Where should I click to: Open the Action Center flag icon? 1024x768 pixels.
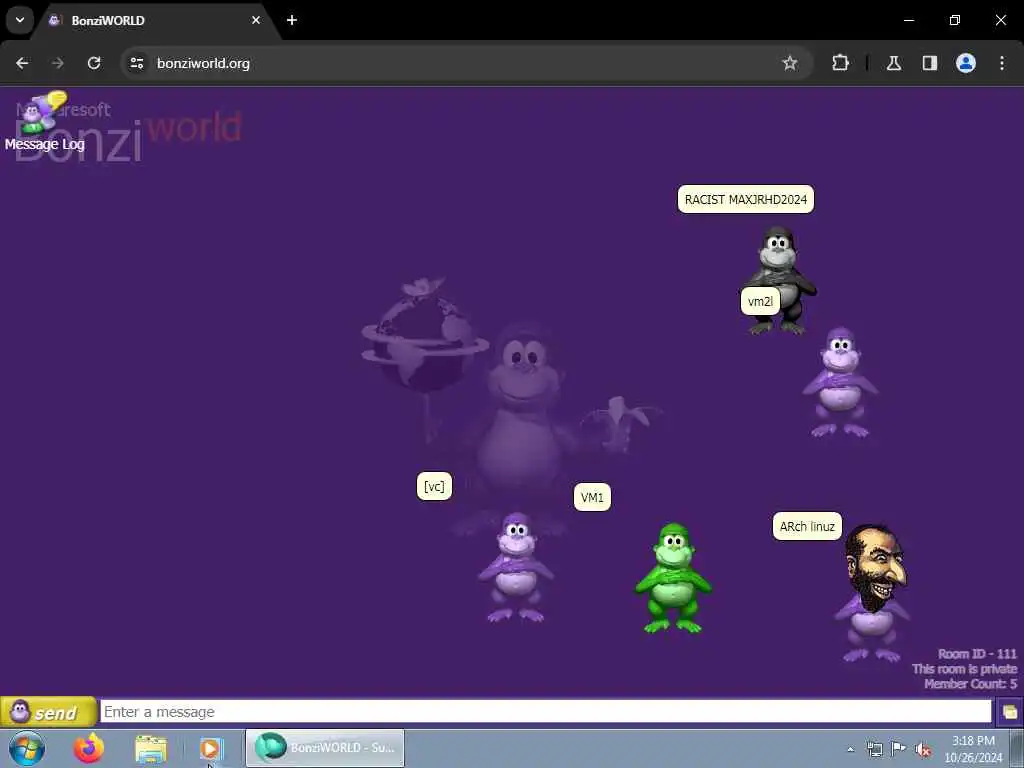pyautogui.click(x=899, y=749)
